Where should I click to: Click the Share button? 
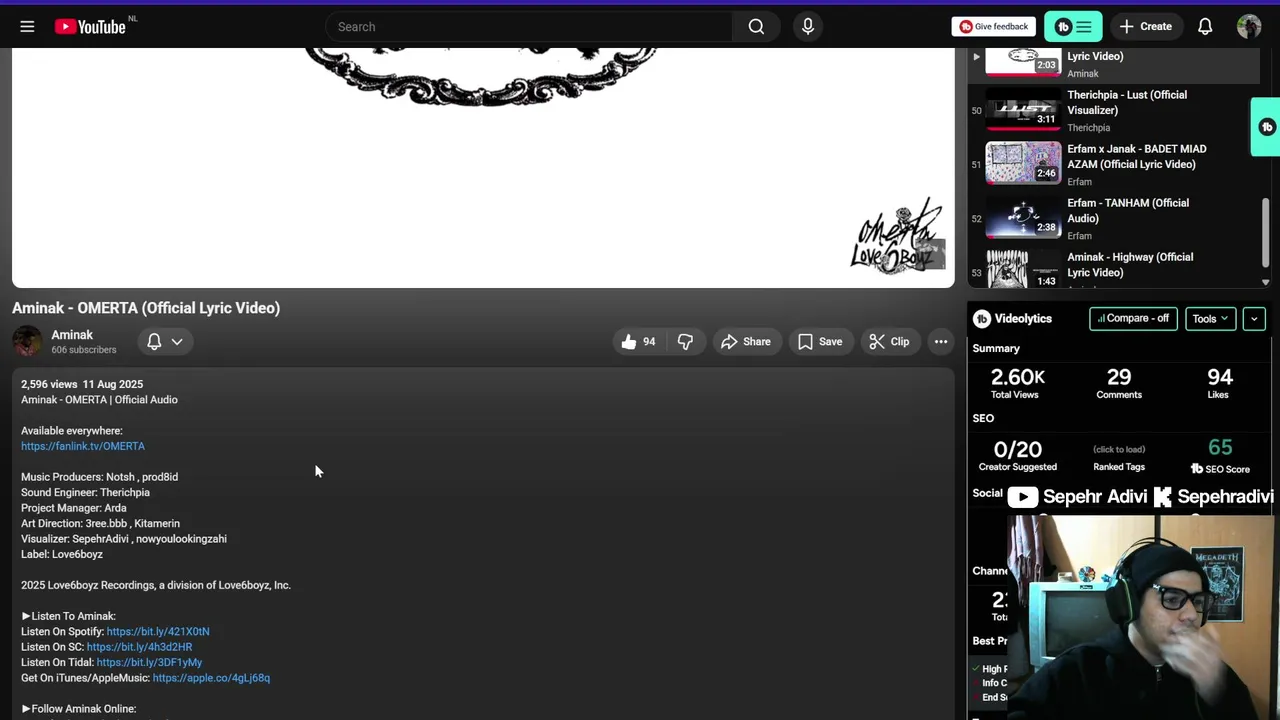click(746, 342)
